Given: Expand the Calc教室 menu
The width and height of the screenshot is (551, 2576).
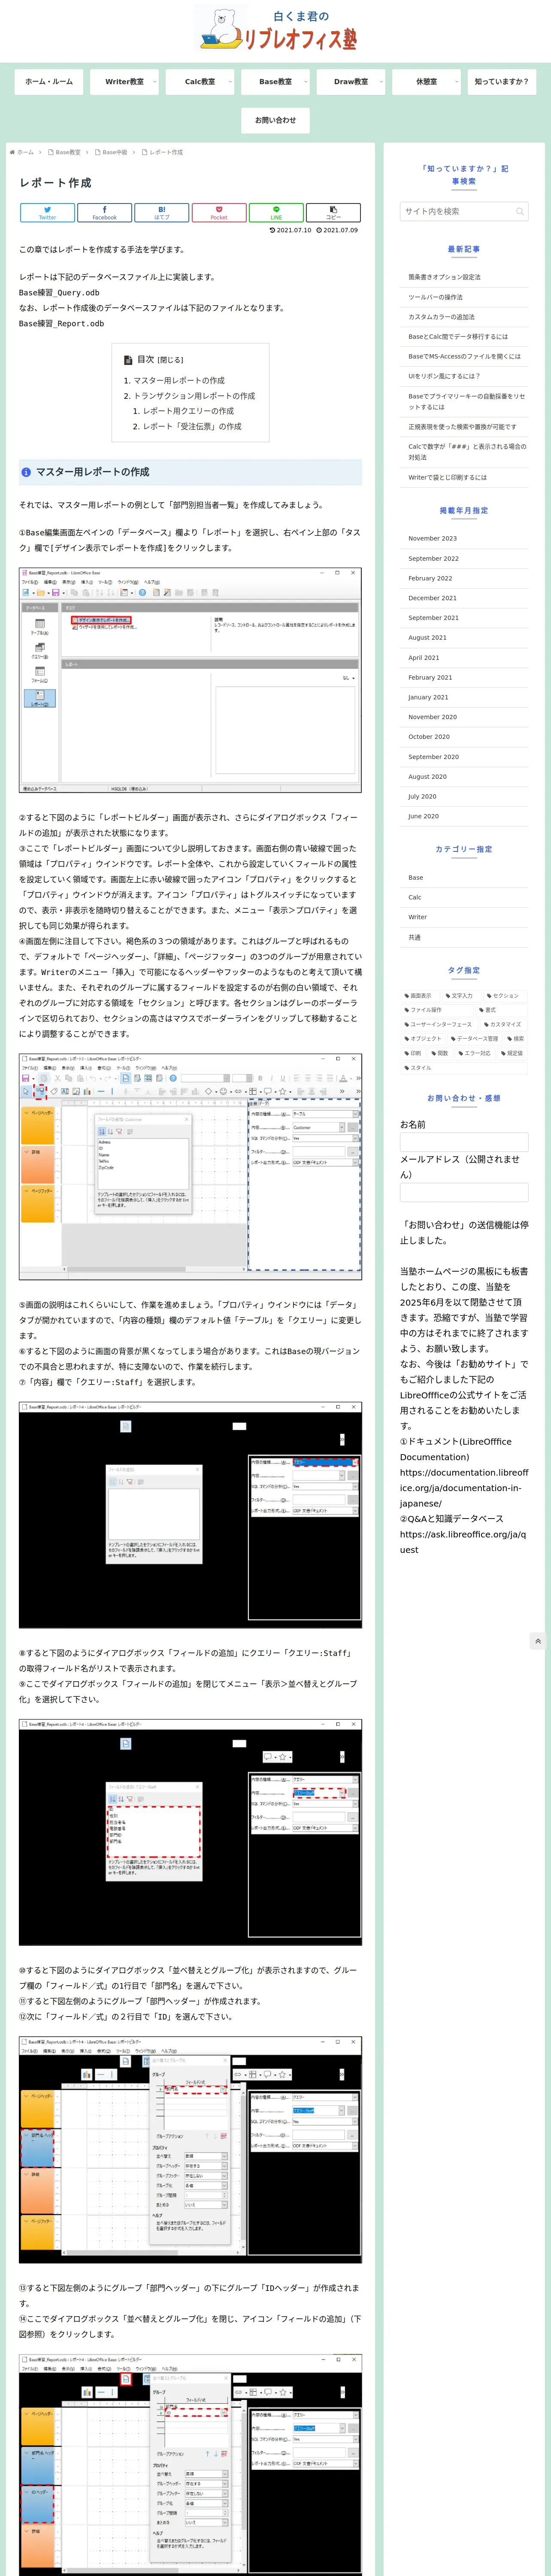Looking at the screenshot, I should click(200, 82).
